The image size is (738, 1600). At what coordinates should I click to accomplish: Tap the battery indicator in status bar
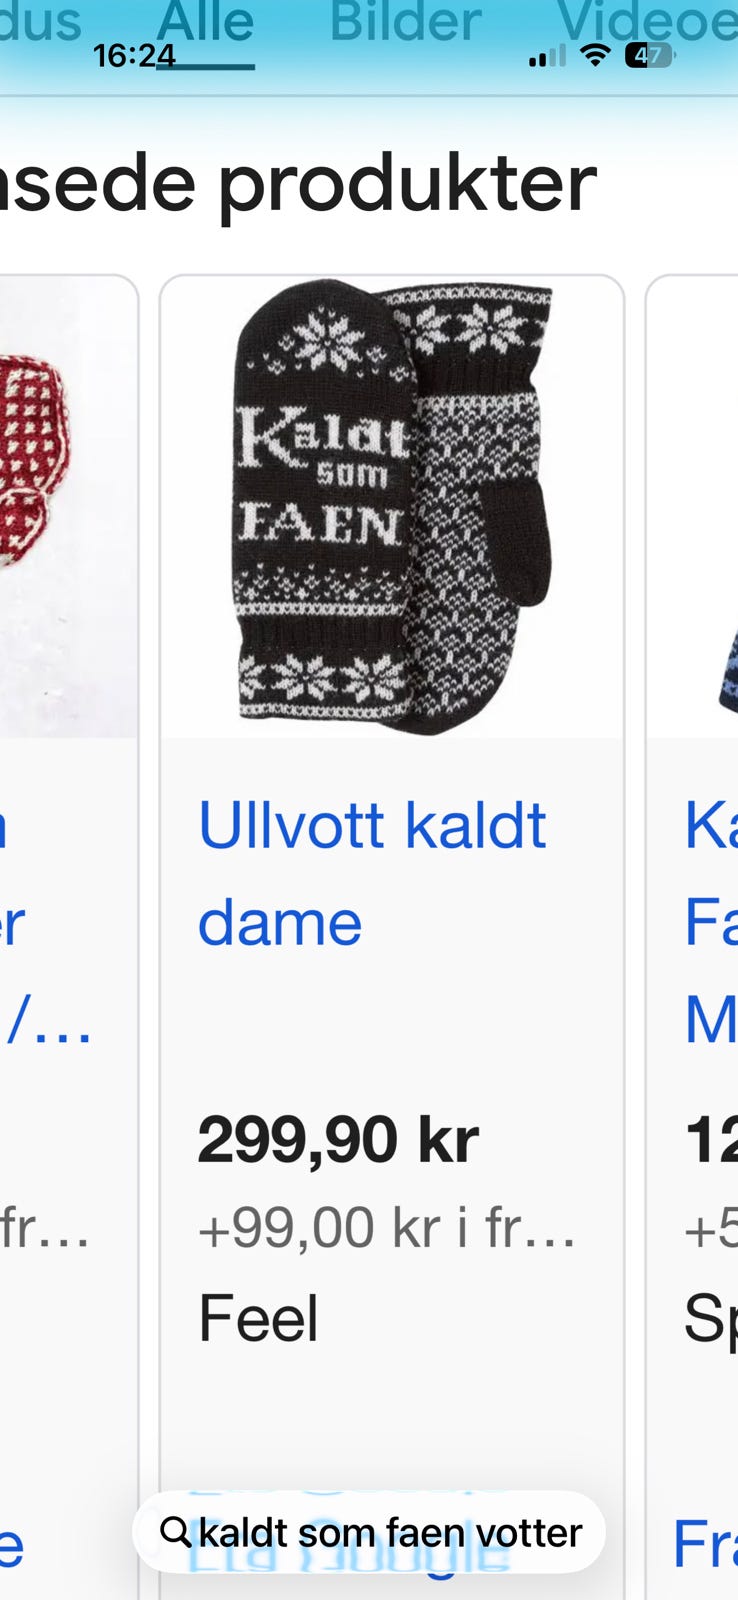point(649,56)
